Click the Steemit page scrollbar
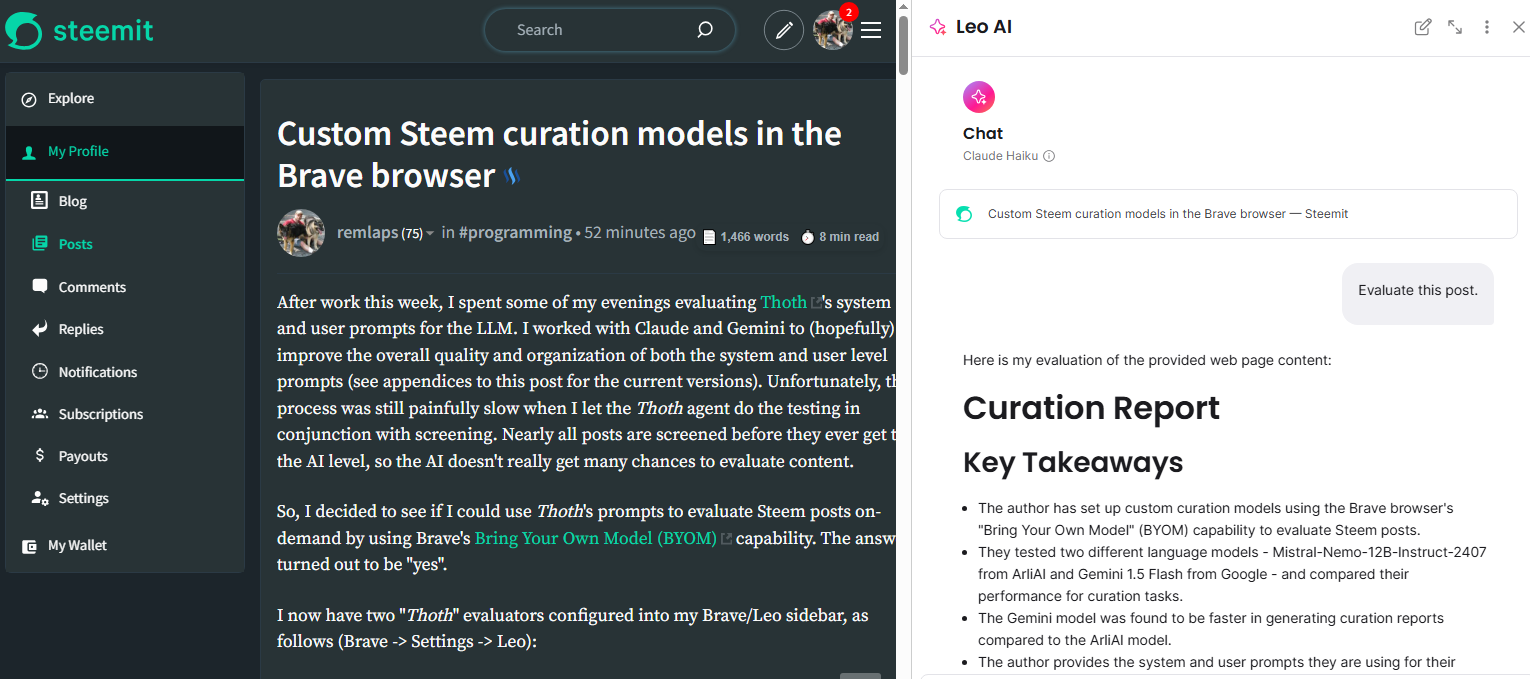Image resolution: width=1530 pixels, height=679 pixels. [903, 46]
